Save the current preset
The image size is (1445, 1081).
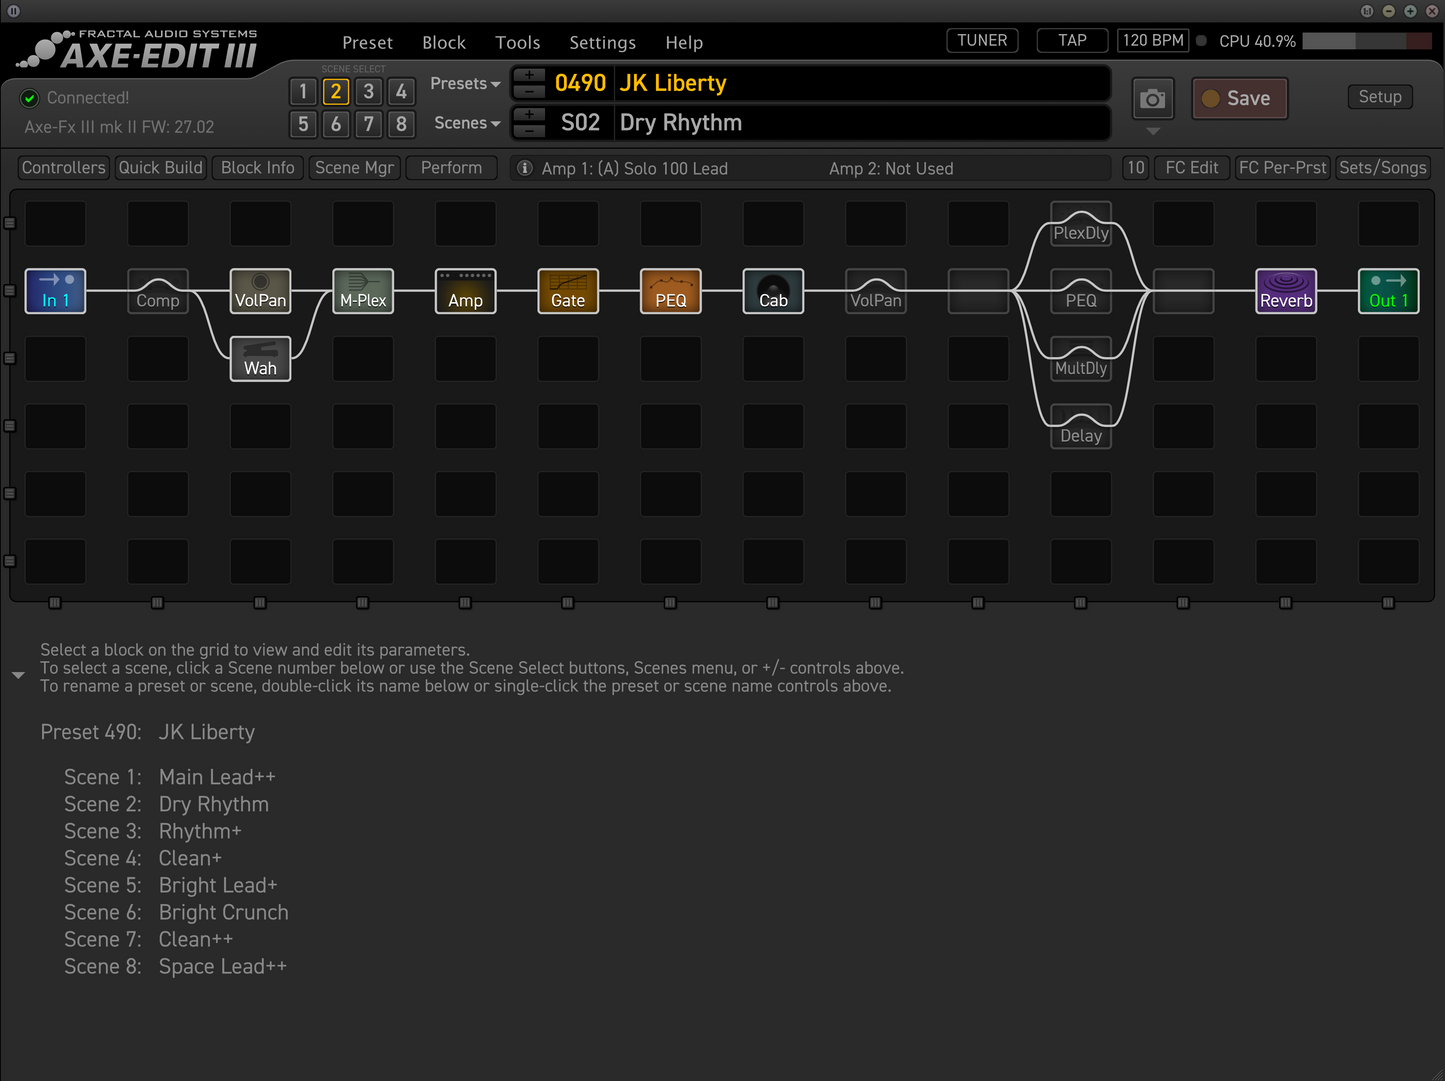[1239, 98]
